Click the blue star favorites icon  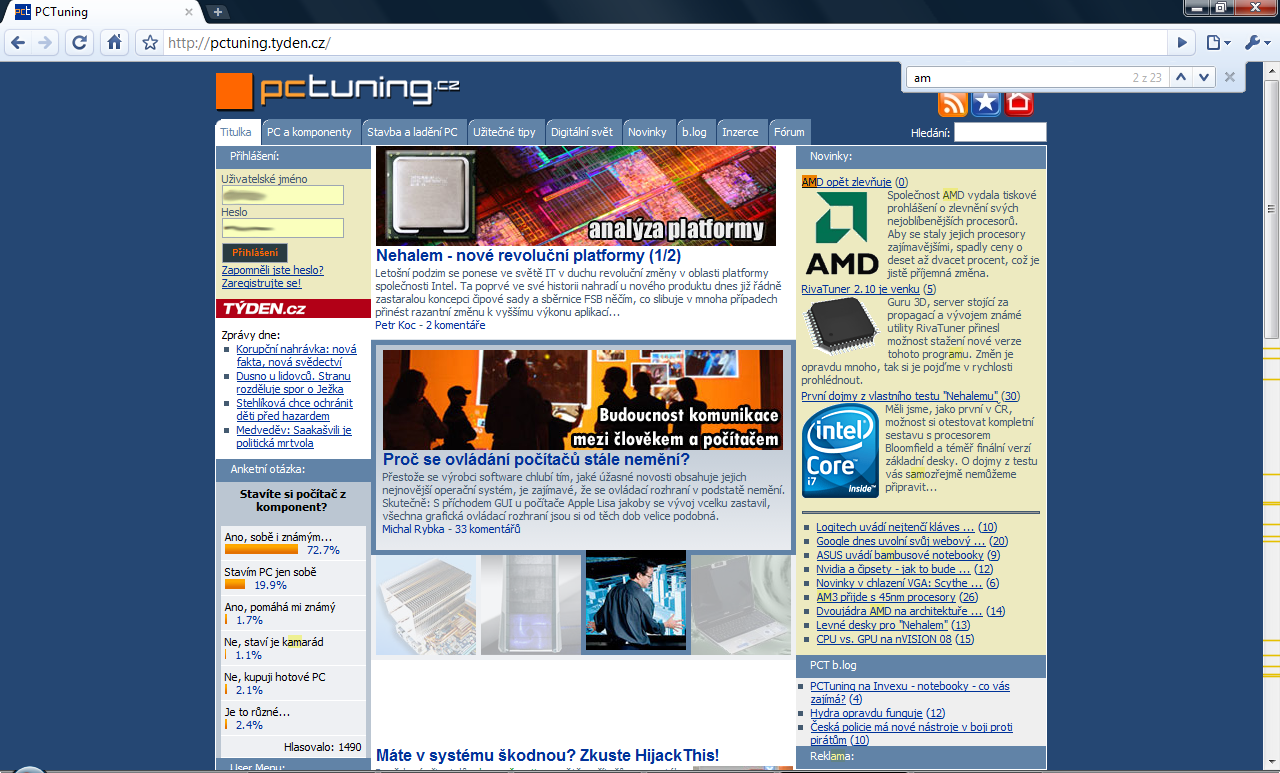pyautogui.click(x=986, y=103)
